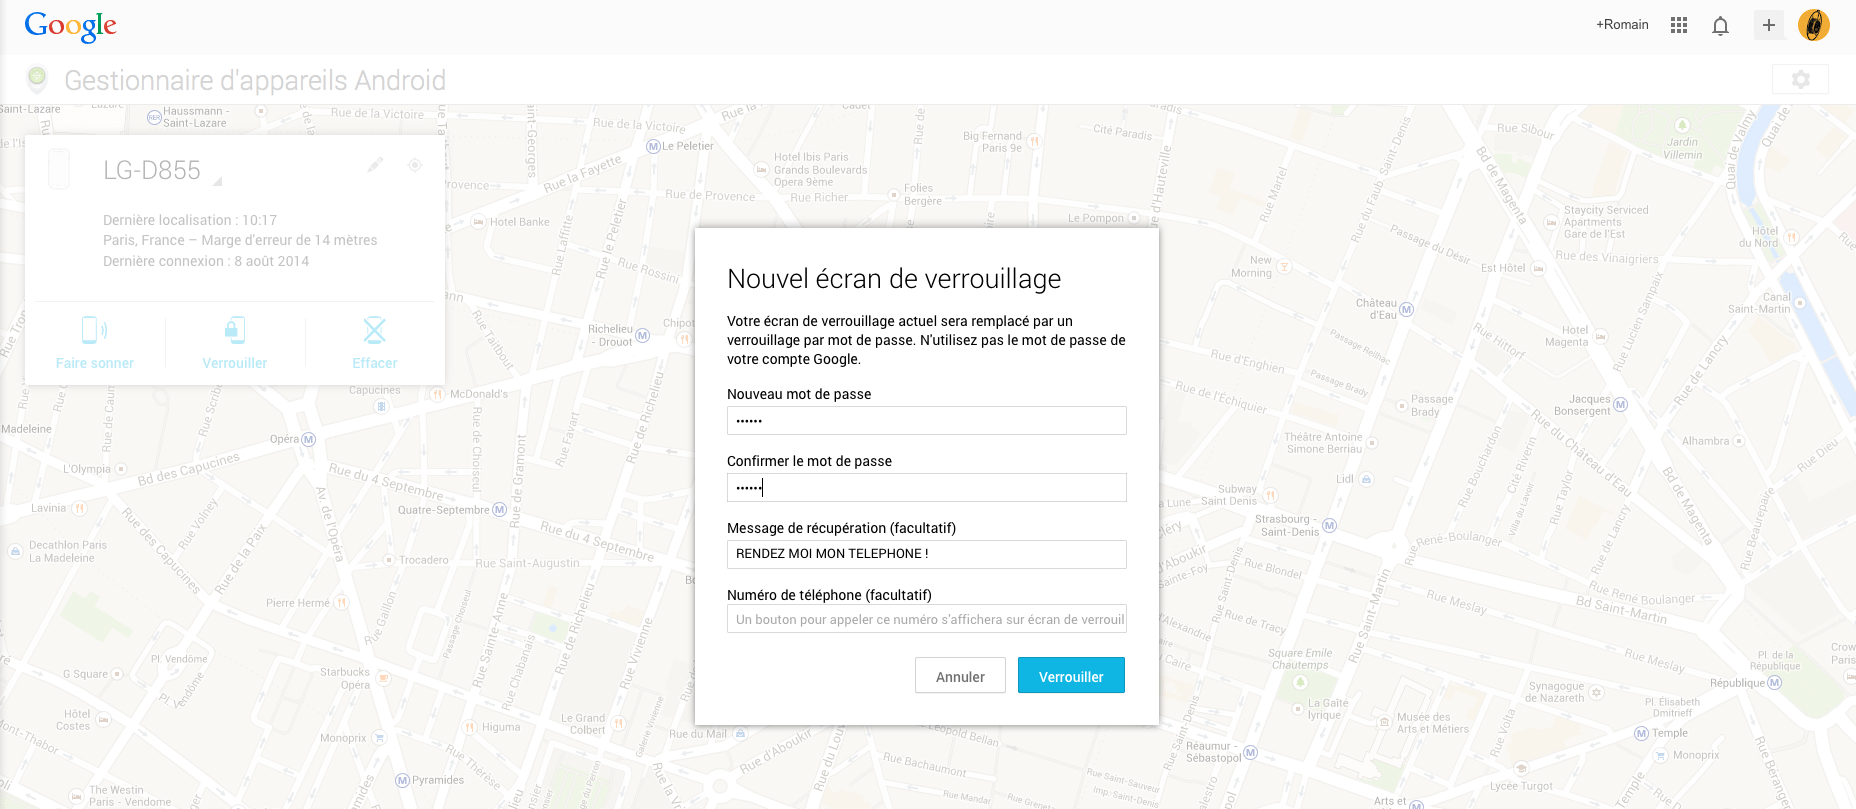Click the Numéro de téléphone field
This screenshot has height=809, width=1856.
pyautogui.click(x=927, y=620)
